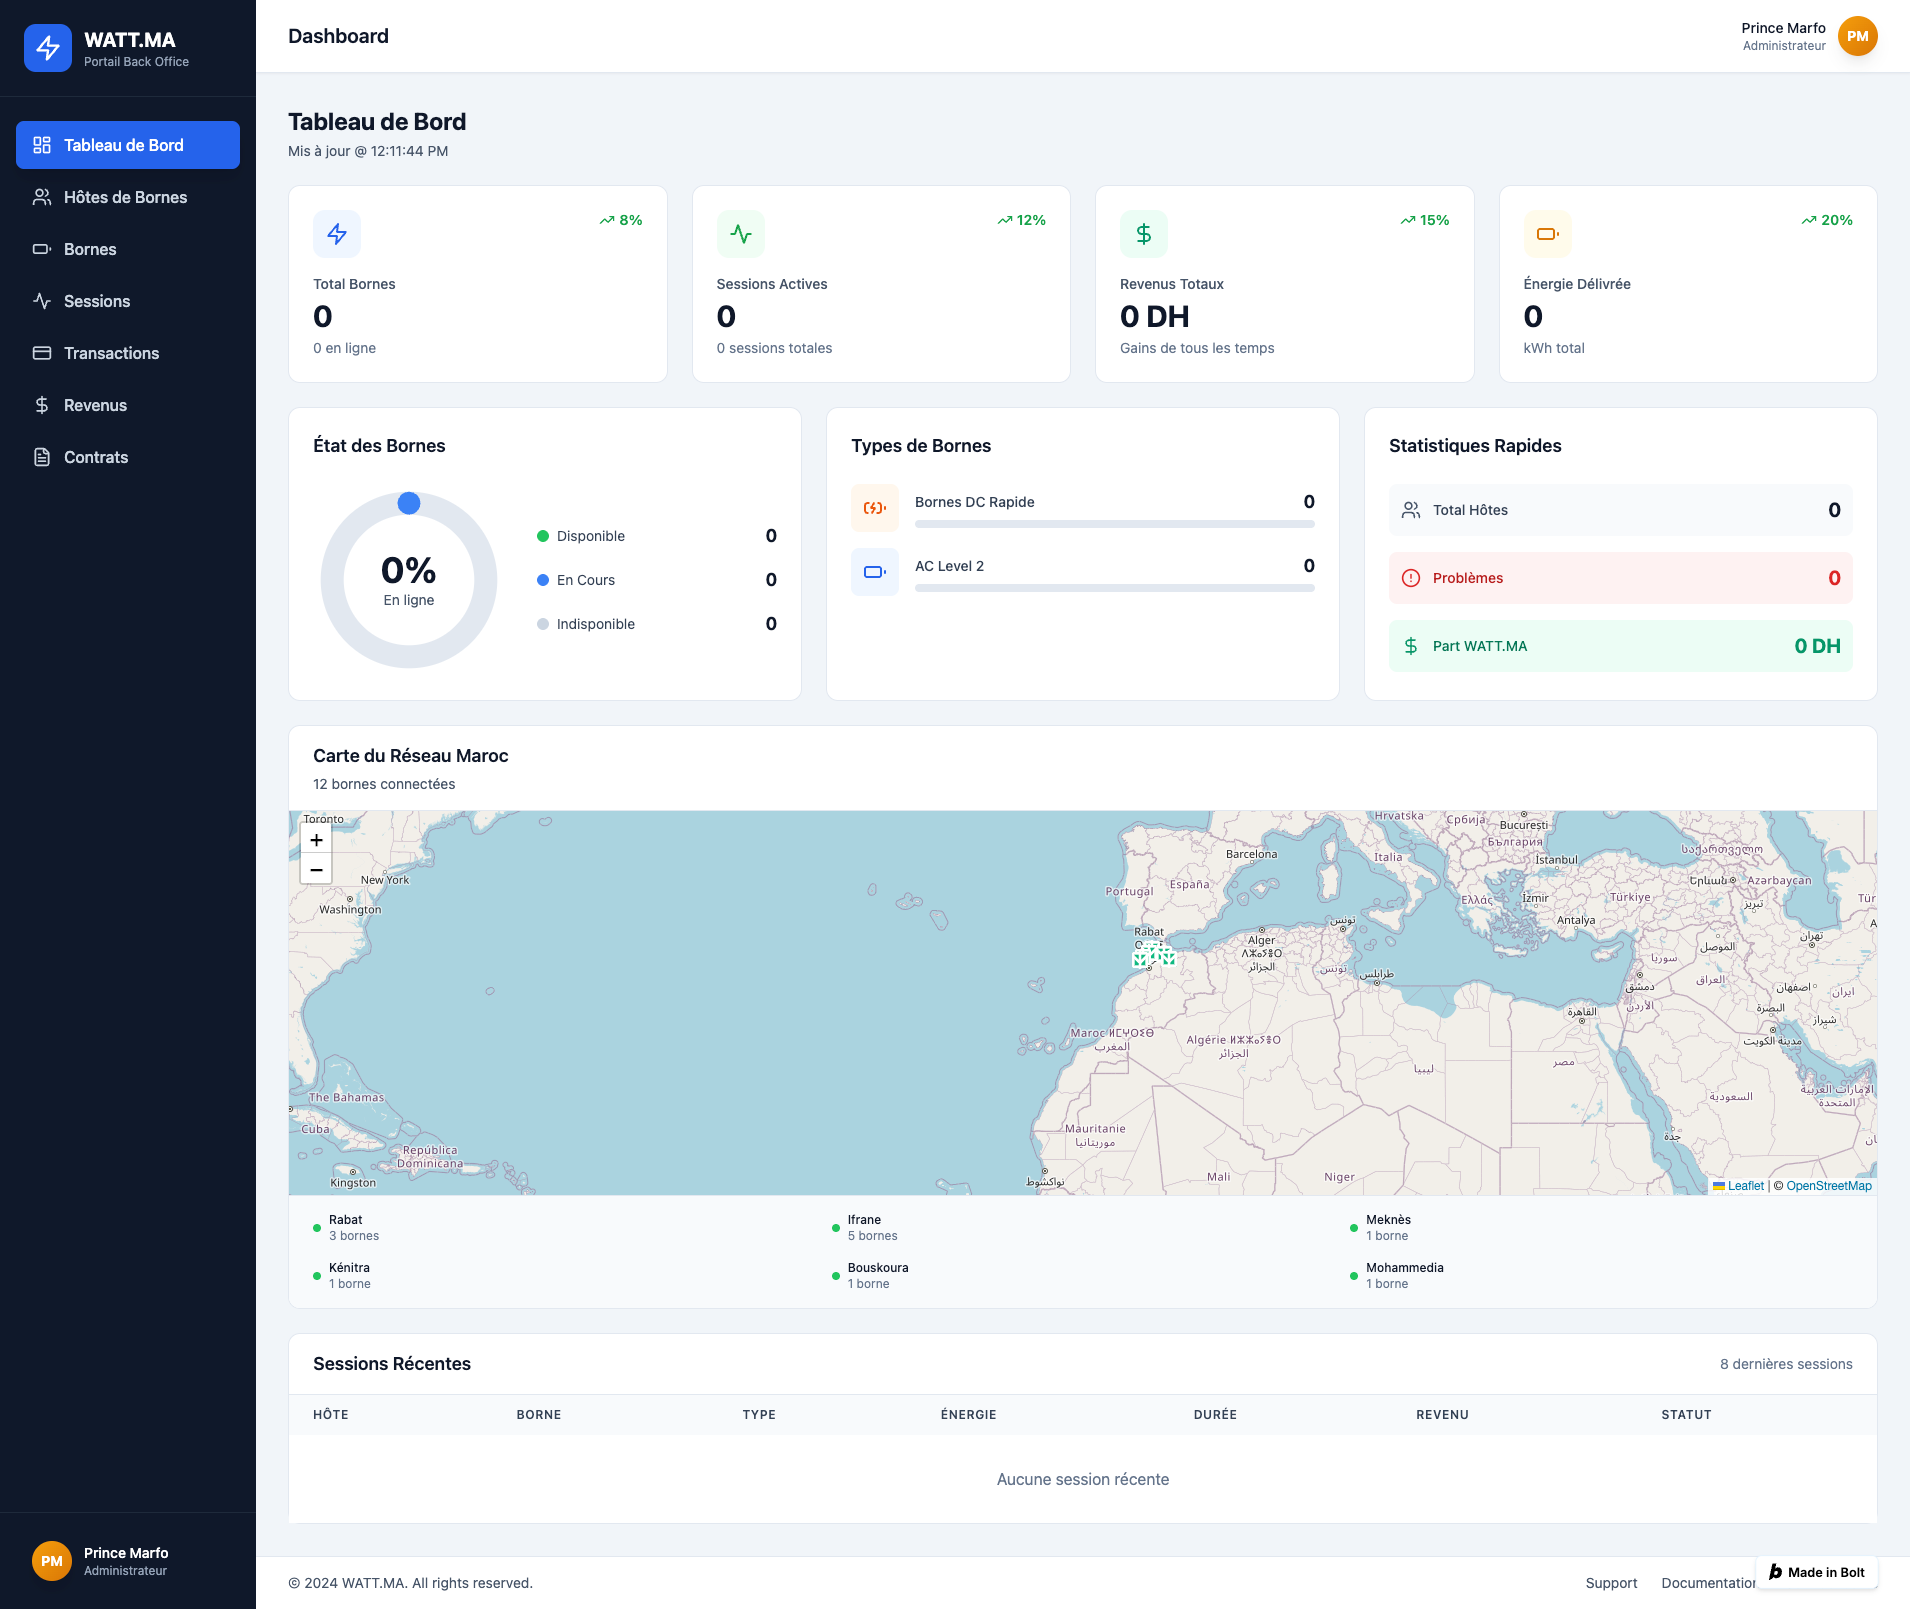
Task: Open the Prince Marfo profile avatar
Action: coord(1858,36)
